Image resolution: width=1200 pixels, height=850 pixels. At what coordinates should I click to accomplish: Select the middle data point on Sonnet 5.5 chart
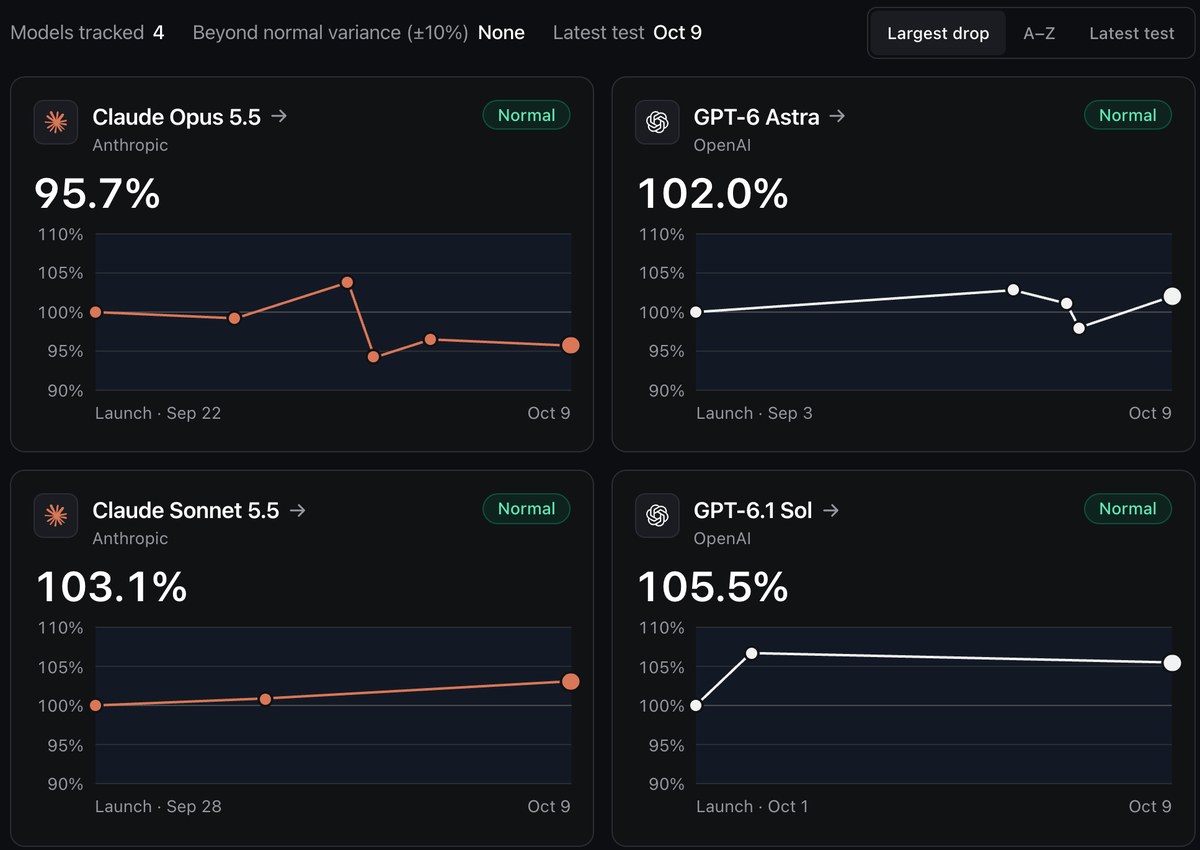click(265, 699)
